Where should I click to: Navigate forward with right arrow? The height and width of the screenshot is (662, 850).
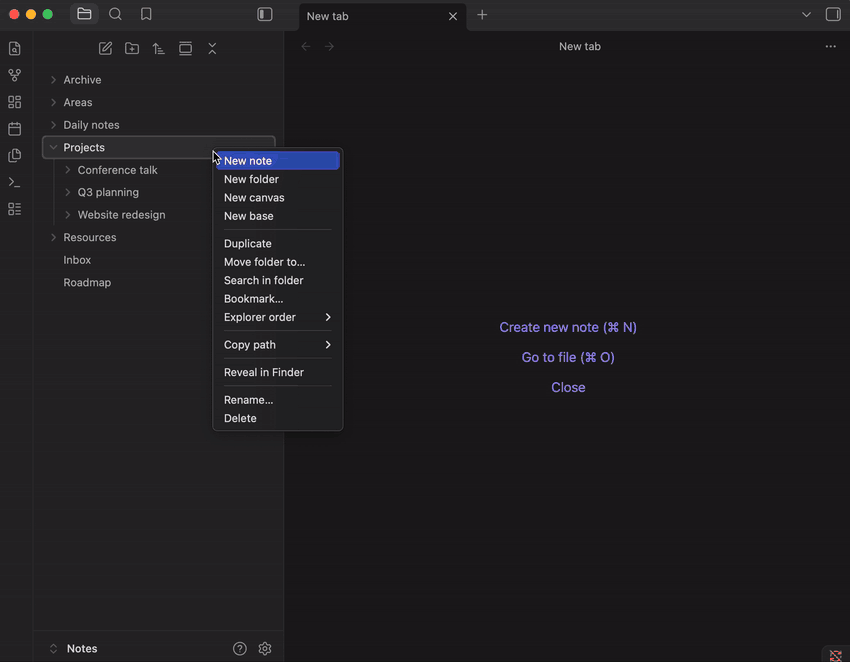click(329, 47)
